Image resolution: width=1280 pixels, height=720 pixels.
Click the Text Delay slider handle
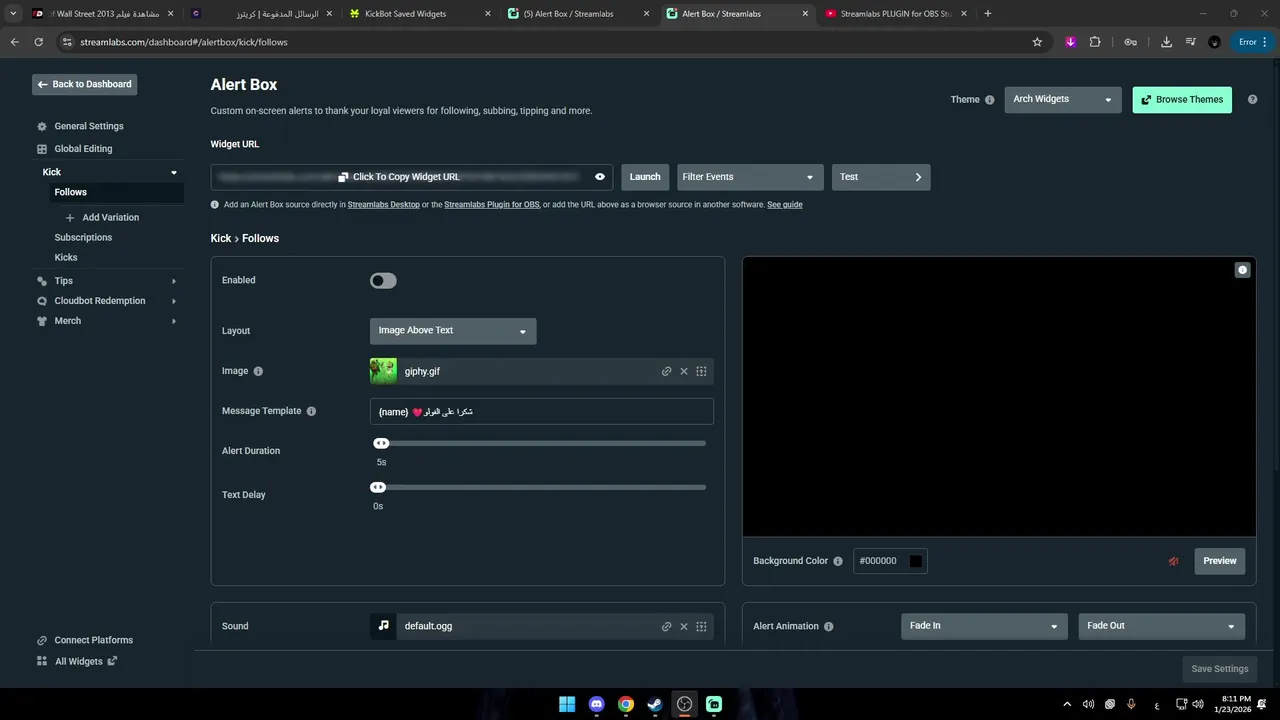pos(378,487)
